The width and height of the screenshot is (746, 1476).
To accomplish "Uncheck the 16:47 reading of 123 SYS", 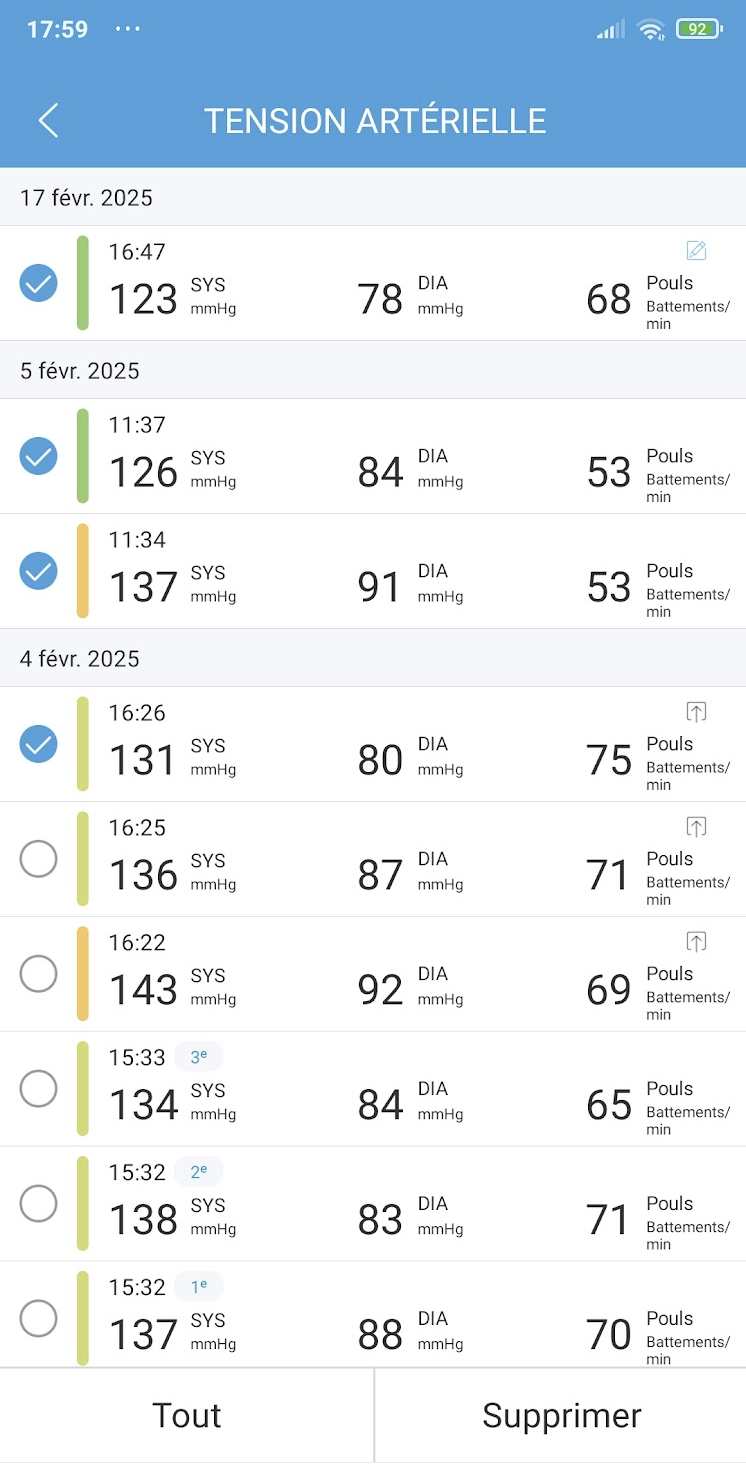I will pos(39,283).
